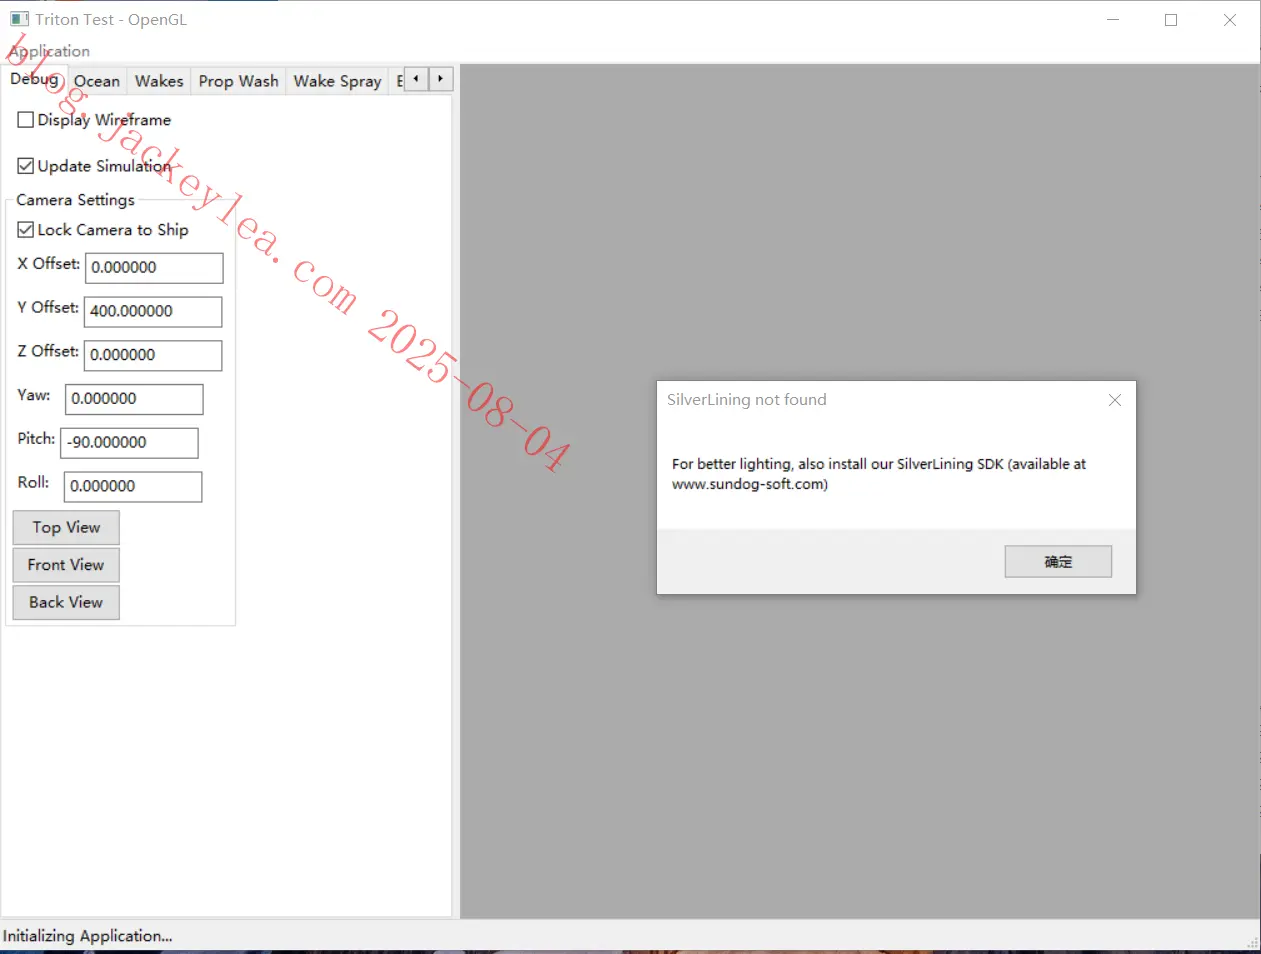Click the Top View button
The height and width of the screenshot is (954, 1261).
click(66, 527)
